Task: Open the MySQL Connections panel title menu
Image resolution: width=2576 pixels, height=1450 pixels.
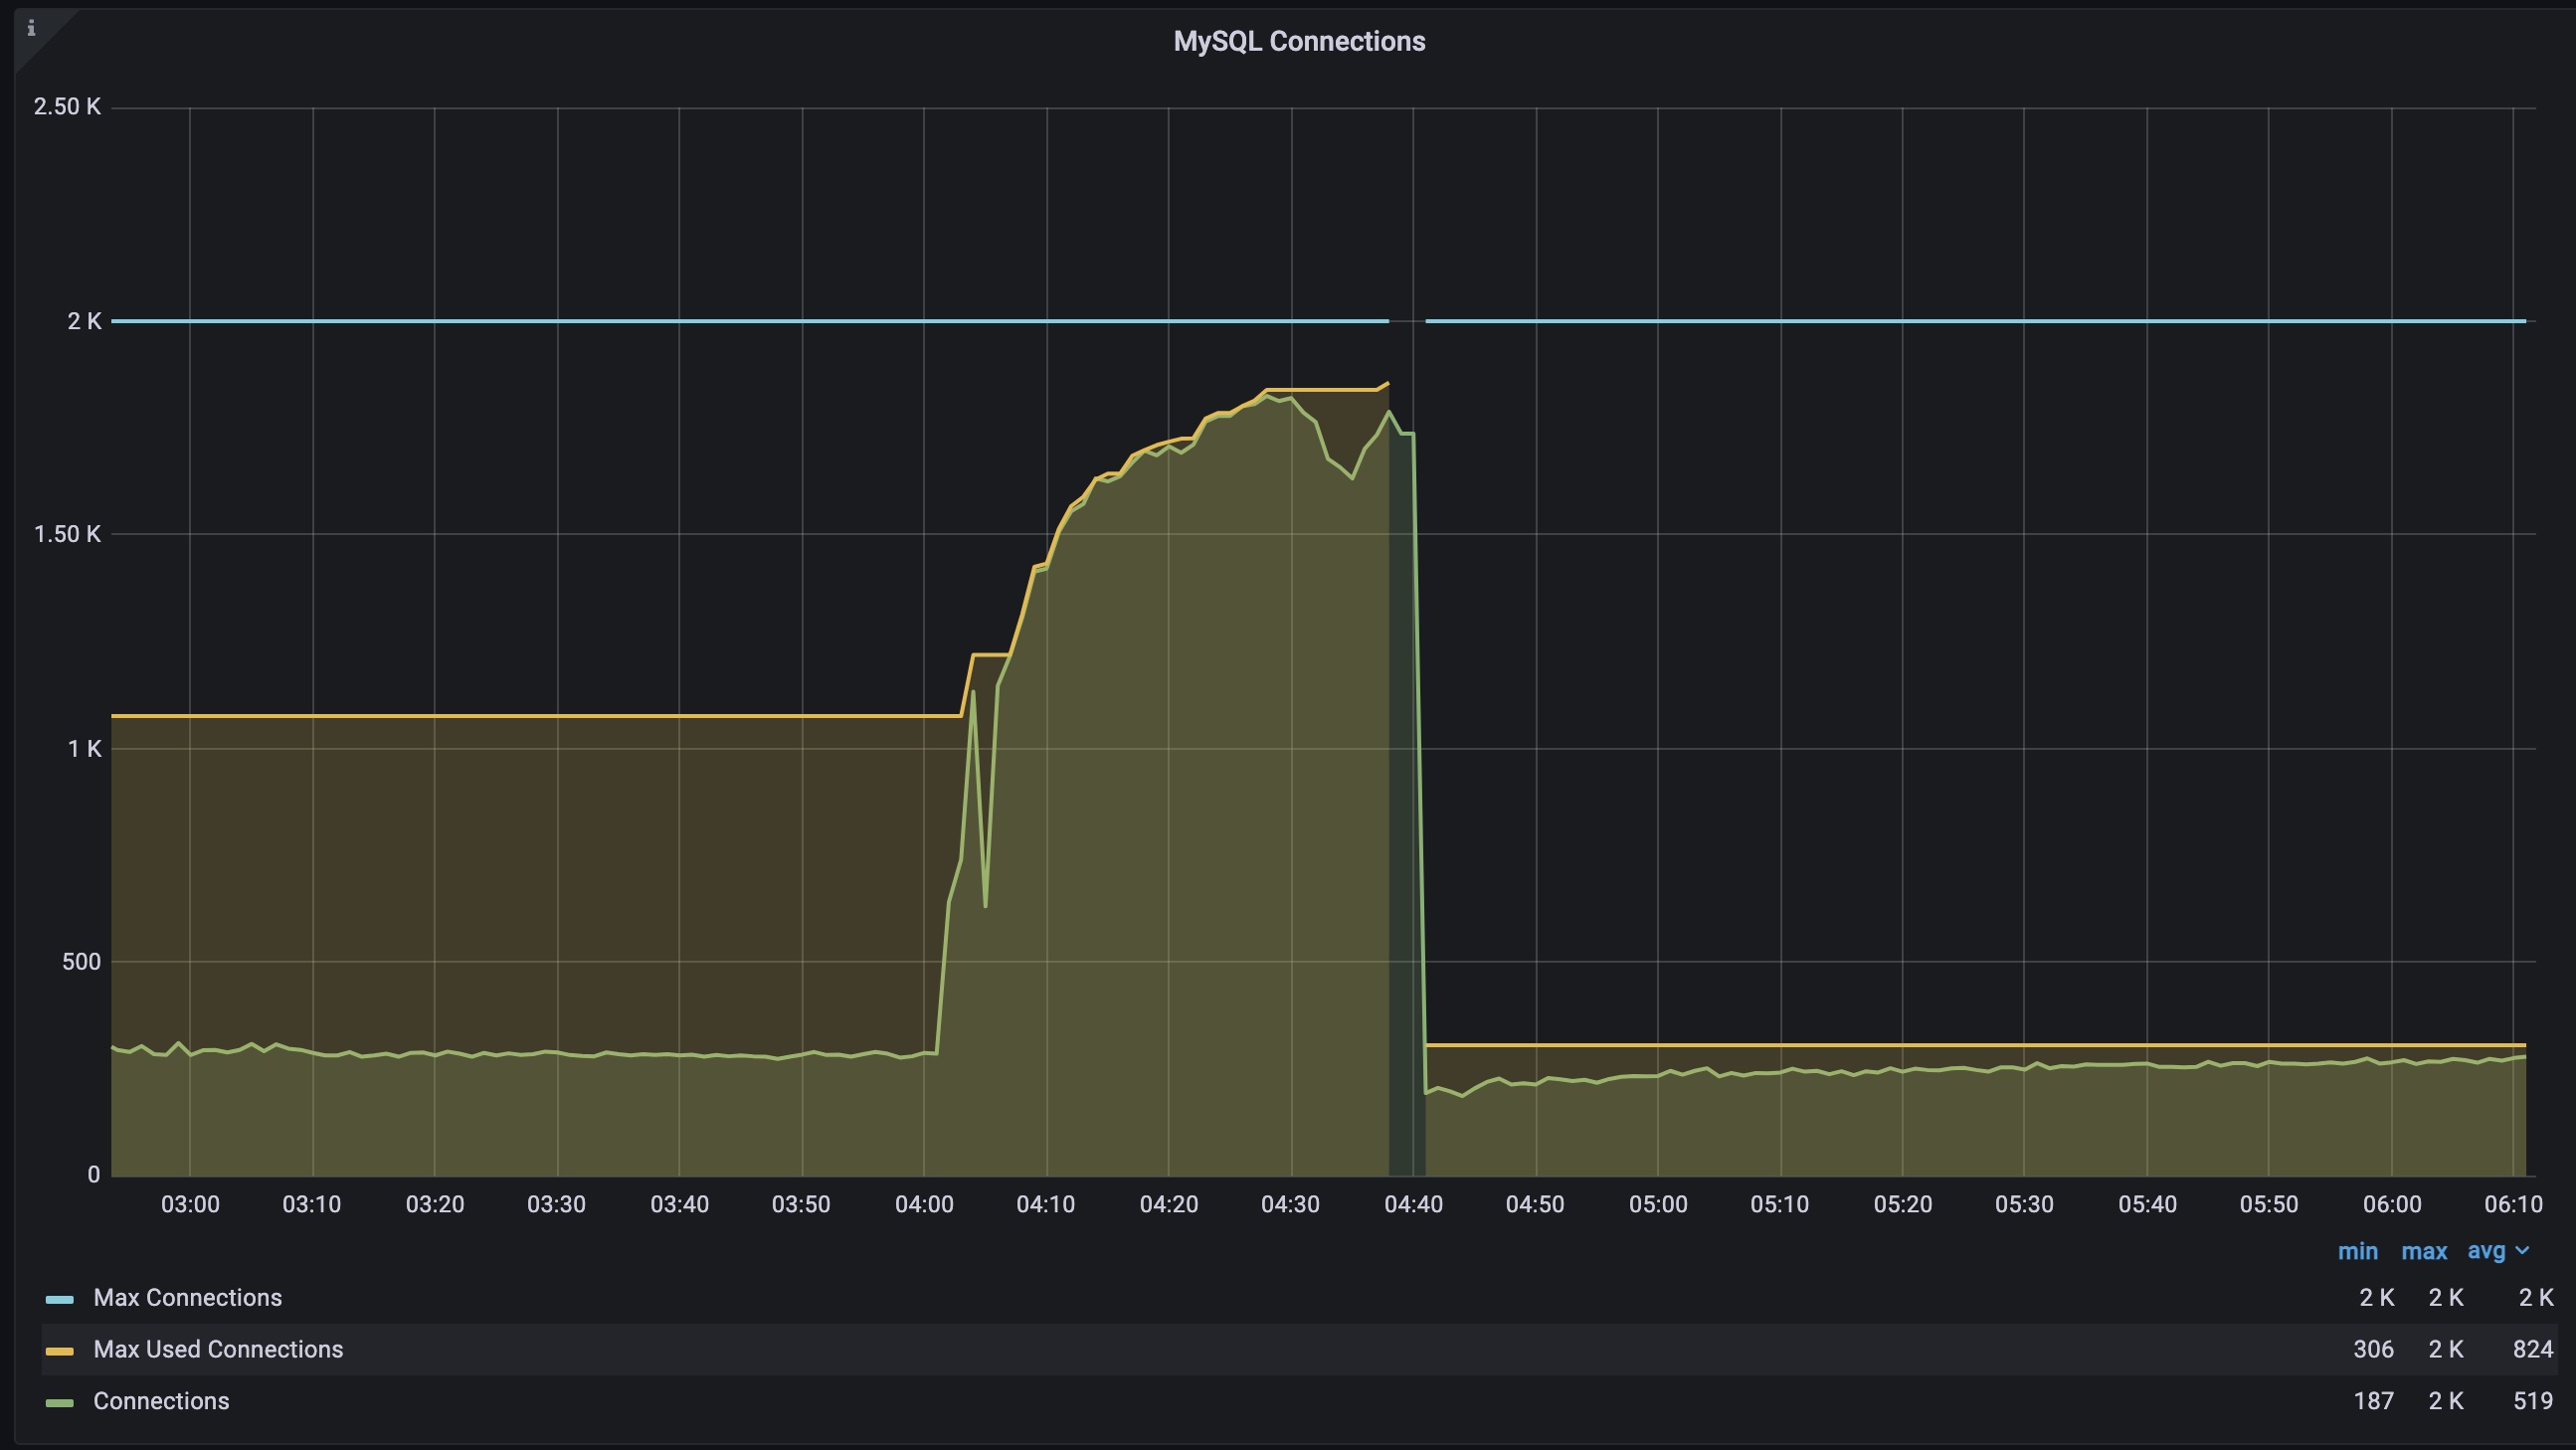Action: point(1298,41)
